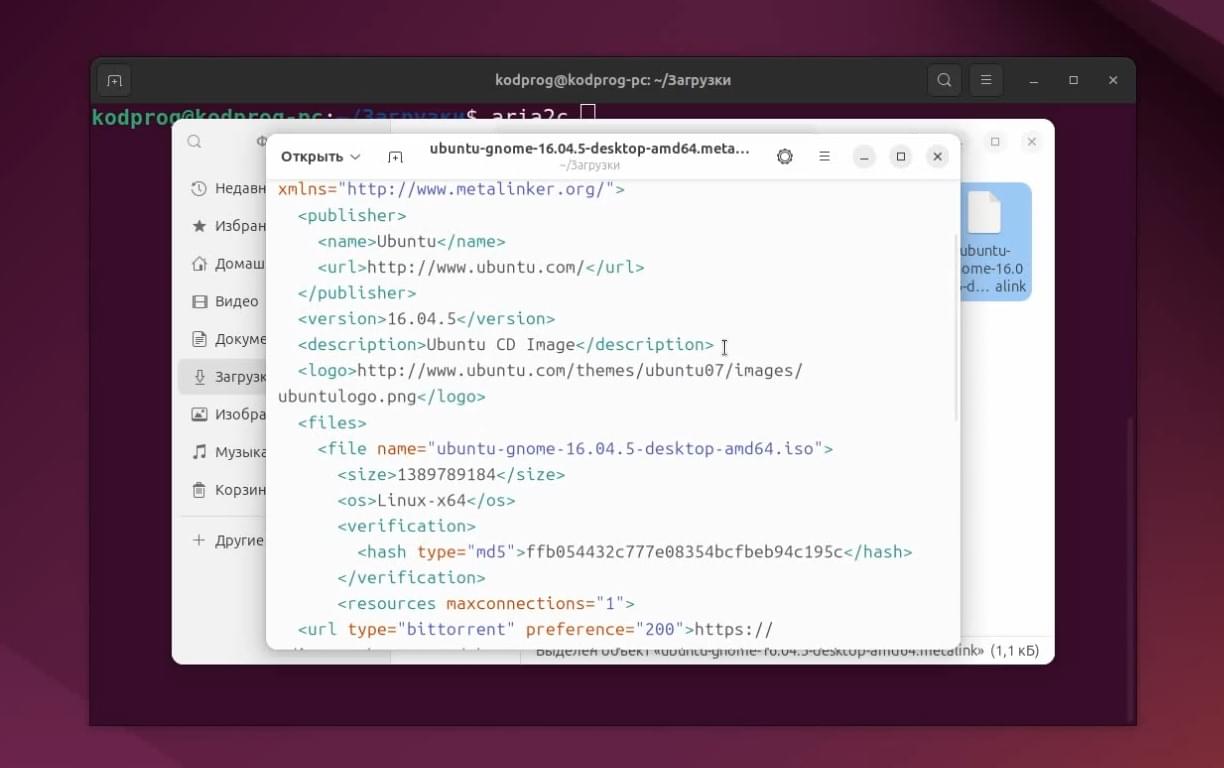
Task: Maximize the text editor window
Action: (901, 157)
